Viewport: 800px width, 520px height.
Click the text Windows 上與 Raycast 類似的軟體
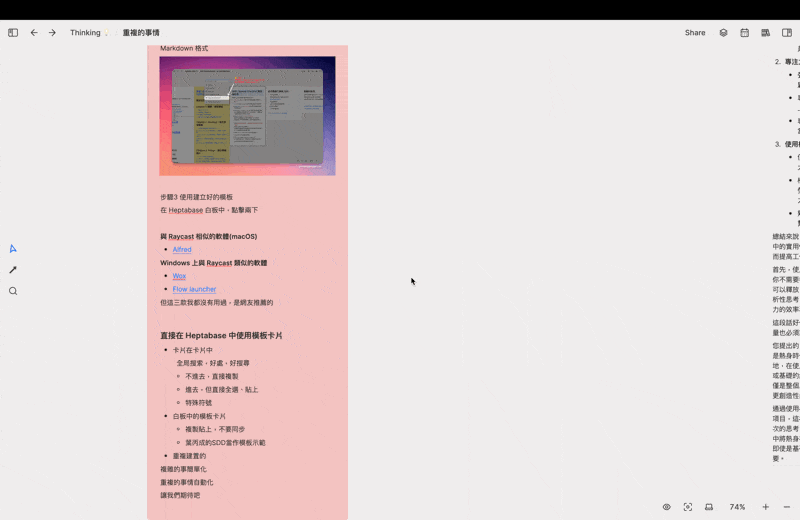point(213,263)
